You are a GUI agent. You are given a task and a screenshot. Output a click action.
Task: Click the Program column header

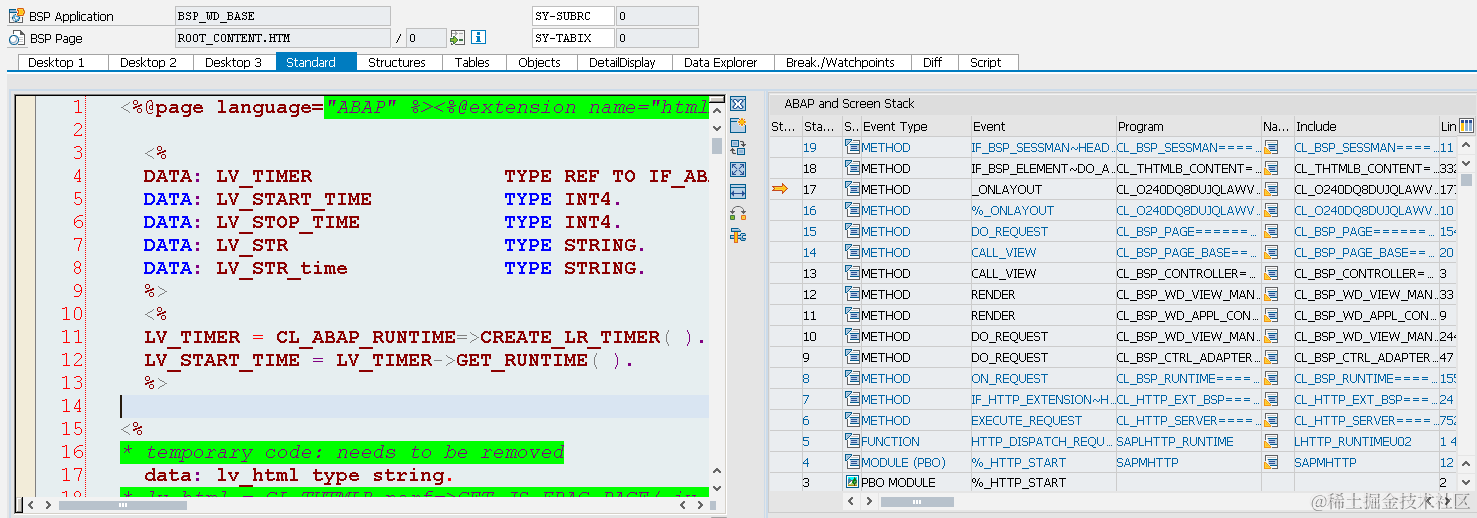click(1187, 126)
